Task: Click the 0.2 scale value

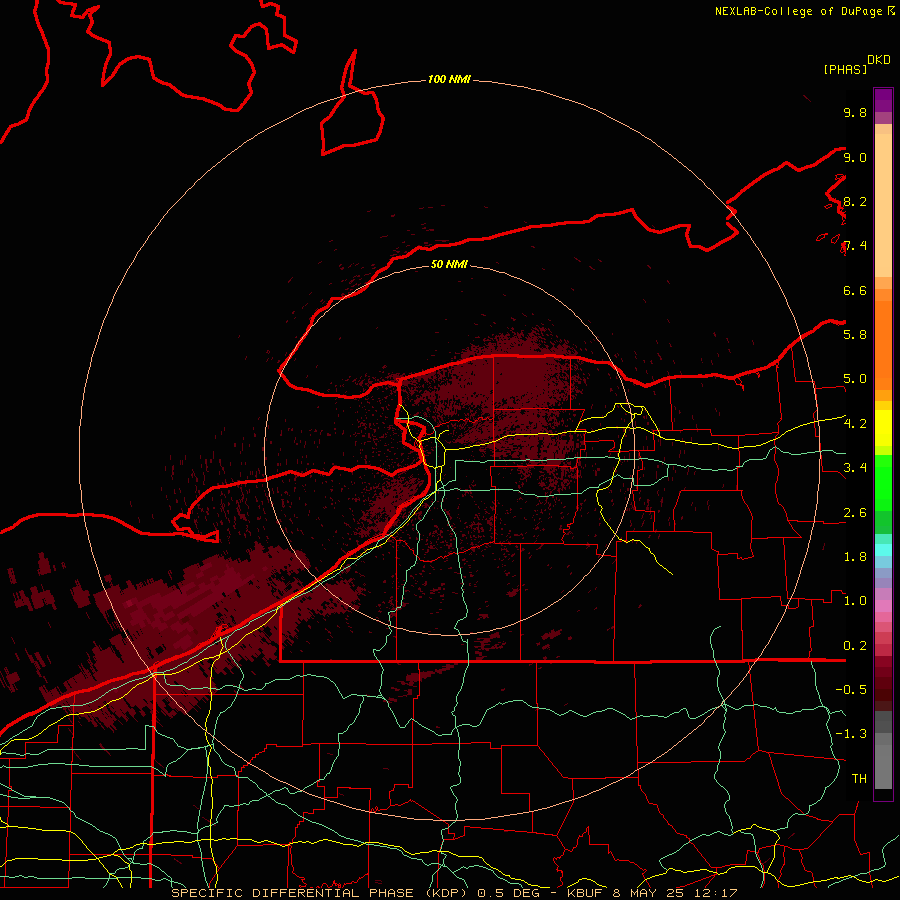Action: (x=855, y=646)
